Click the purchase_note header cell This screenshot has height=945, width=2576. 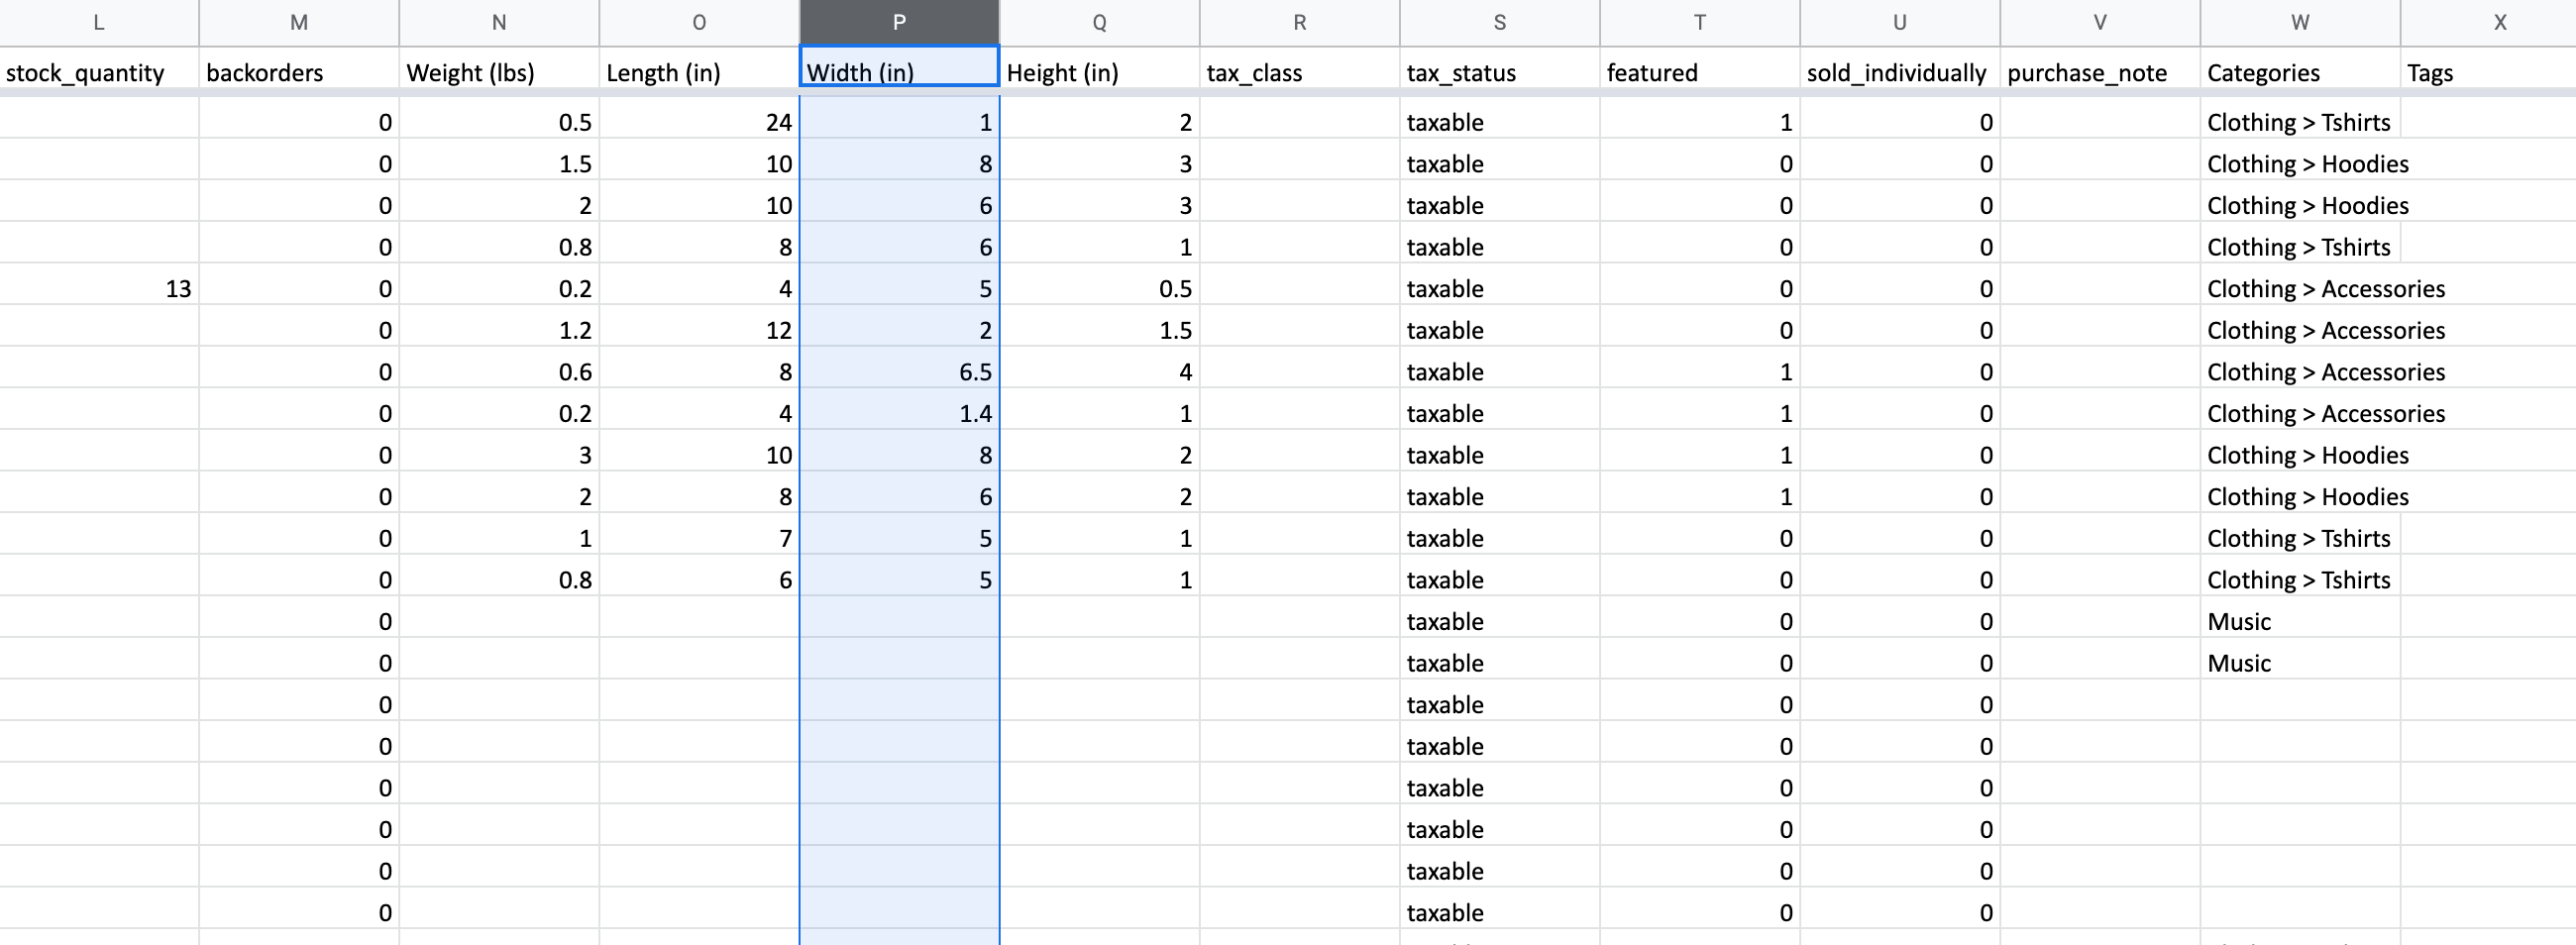2099,72
